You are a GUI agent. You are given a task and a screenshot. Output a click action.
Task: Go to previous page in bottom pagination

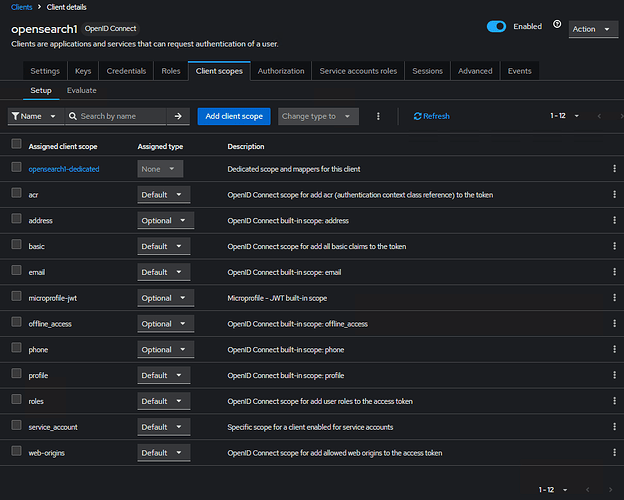(x=588, y=490)
